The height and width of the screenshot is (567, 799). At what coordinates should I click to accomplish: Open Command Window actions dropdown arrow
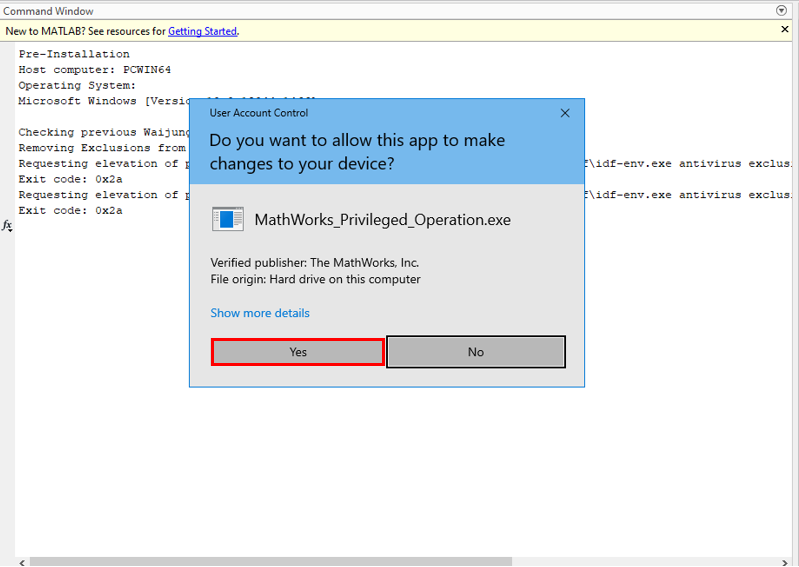pyautogui.click(x=781, y=11)
